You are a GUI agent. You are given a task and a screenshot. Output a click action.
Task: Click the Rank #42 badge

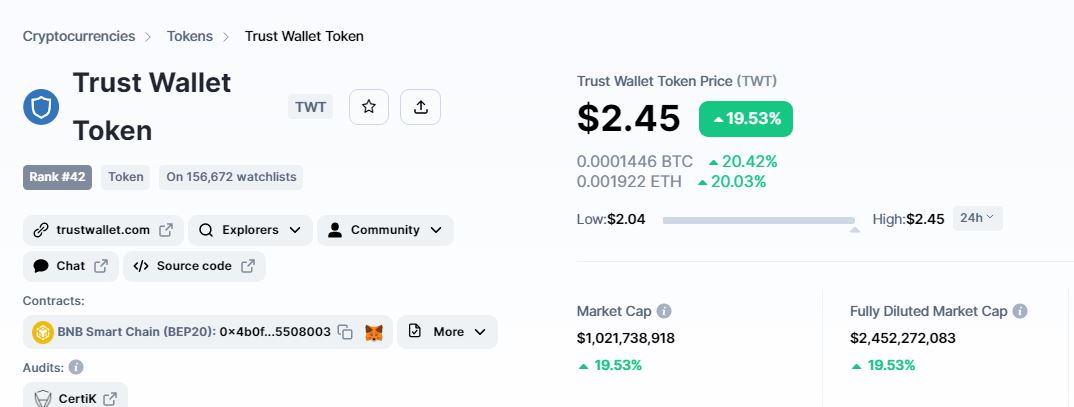click(x=58, y=177)
